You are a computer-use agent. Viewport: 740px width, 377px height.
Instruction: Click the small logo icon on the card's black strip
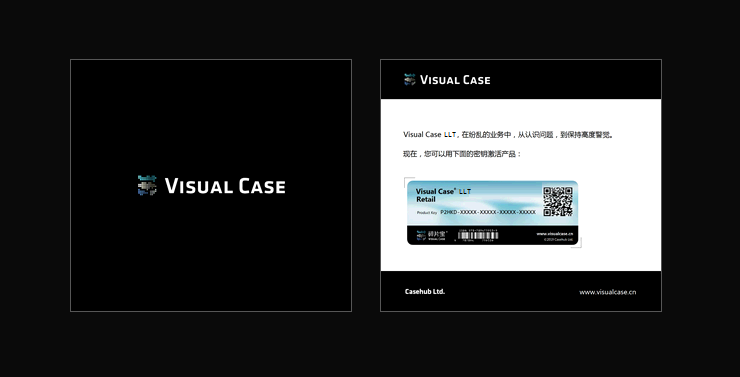tap(421, 235)
